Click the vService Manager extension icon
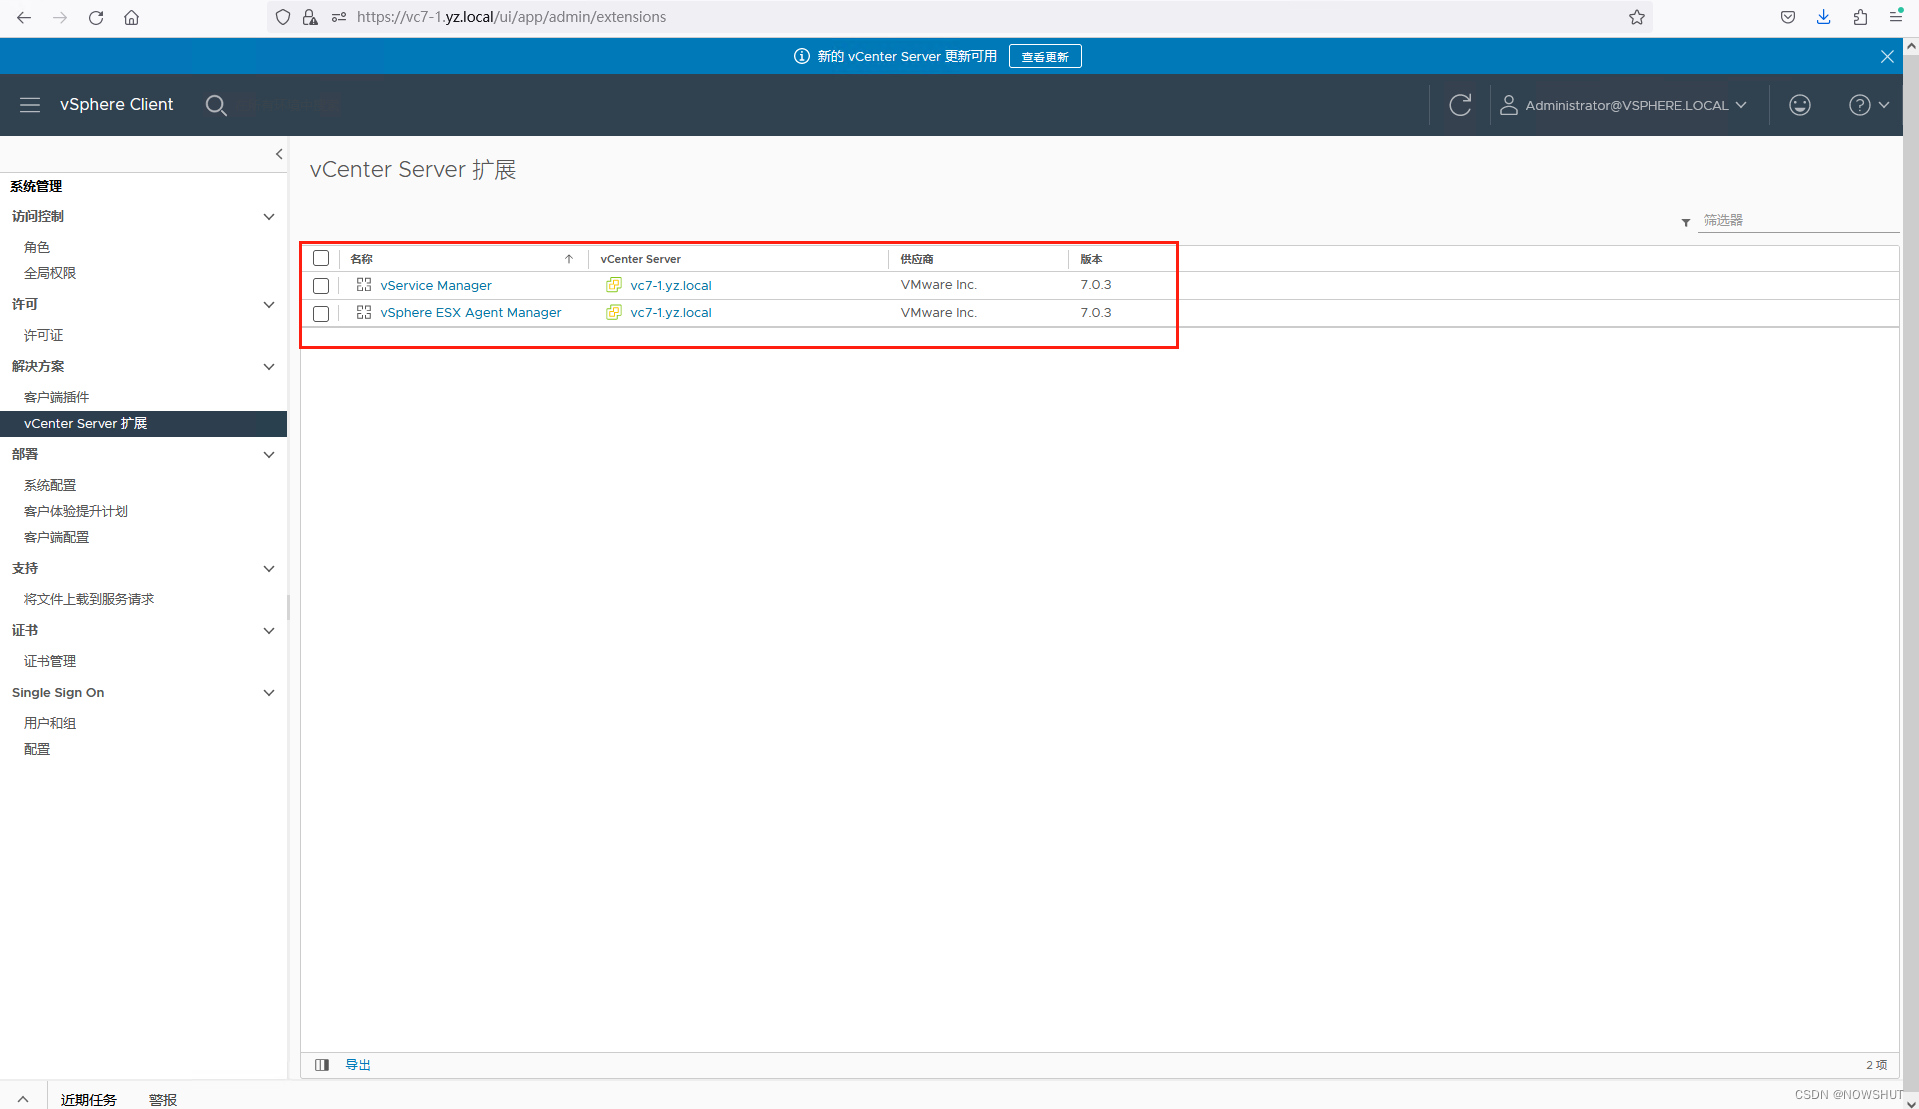 pos(364,285)
